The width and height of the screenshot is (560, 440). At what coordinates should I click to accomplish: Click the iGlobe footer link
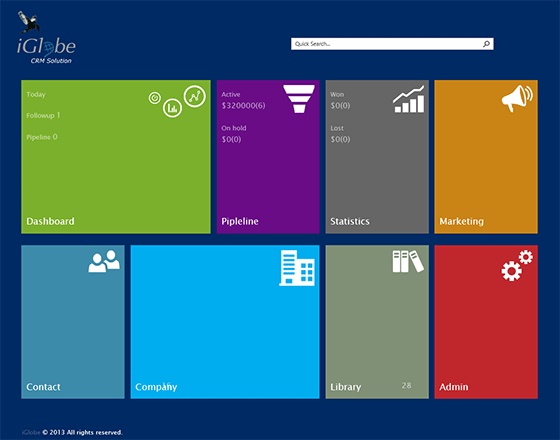tap(31, 432)
